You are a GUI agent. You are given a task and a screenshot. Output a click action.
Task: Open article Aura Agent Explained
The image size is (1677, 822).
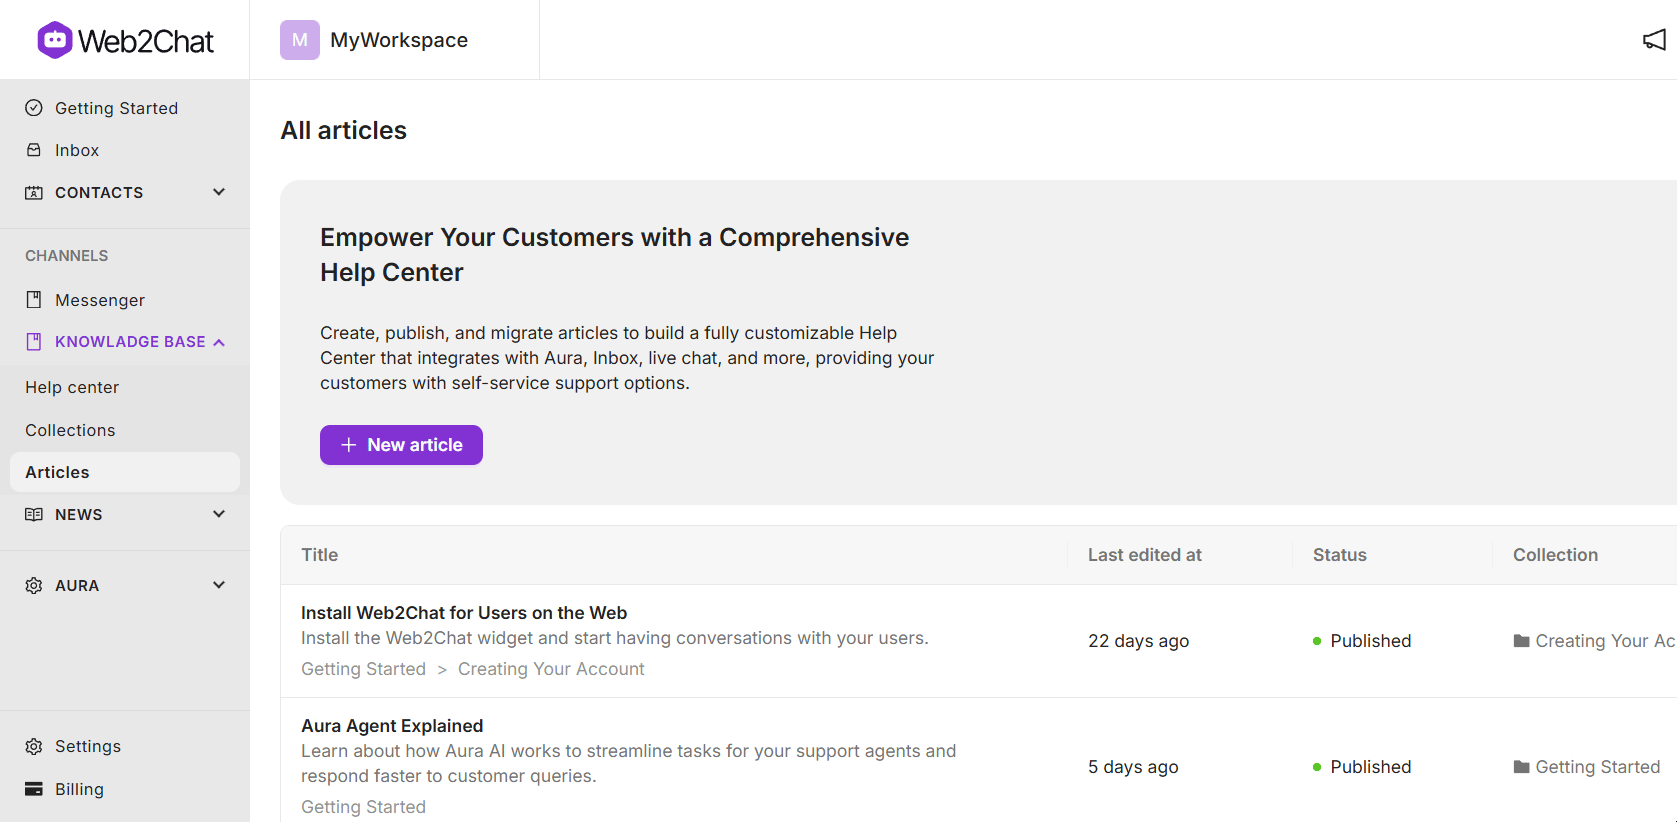coord(392,726)
